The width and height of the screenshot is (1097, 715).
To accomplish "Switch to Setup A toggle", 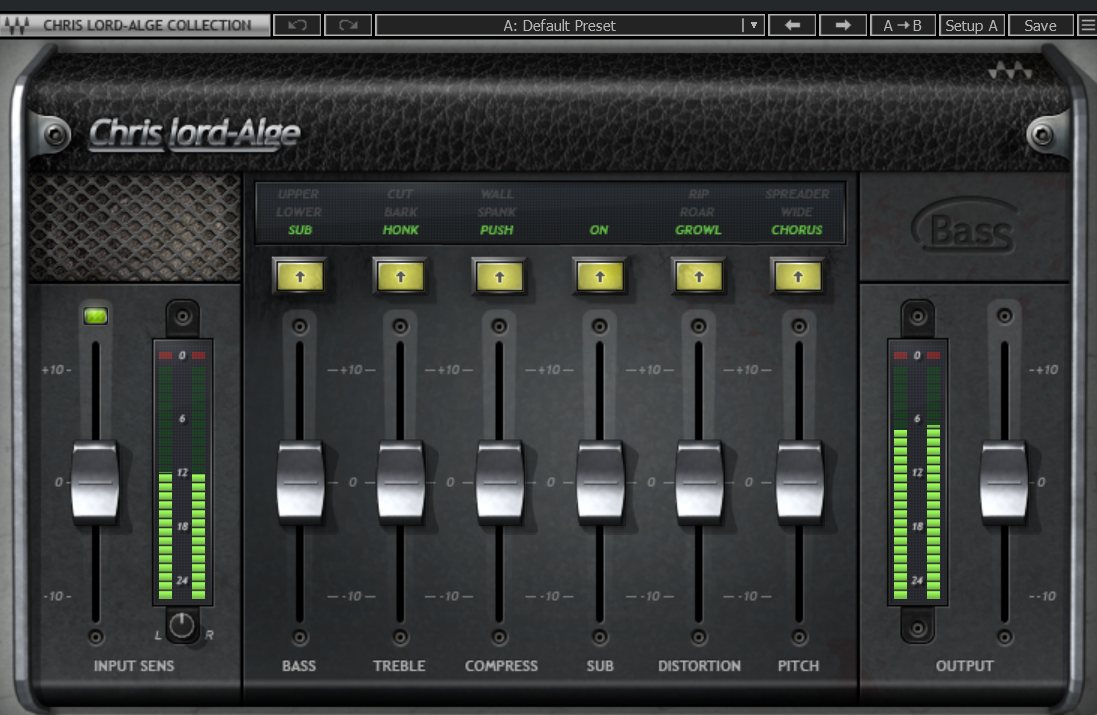I will pos(971,25).
